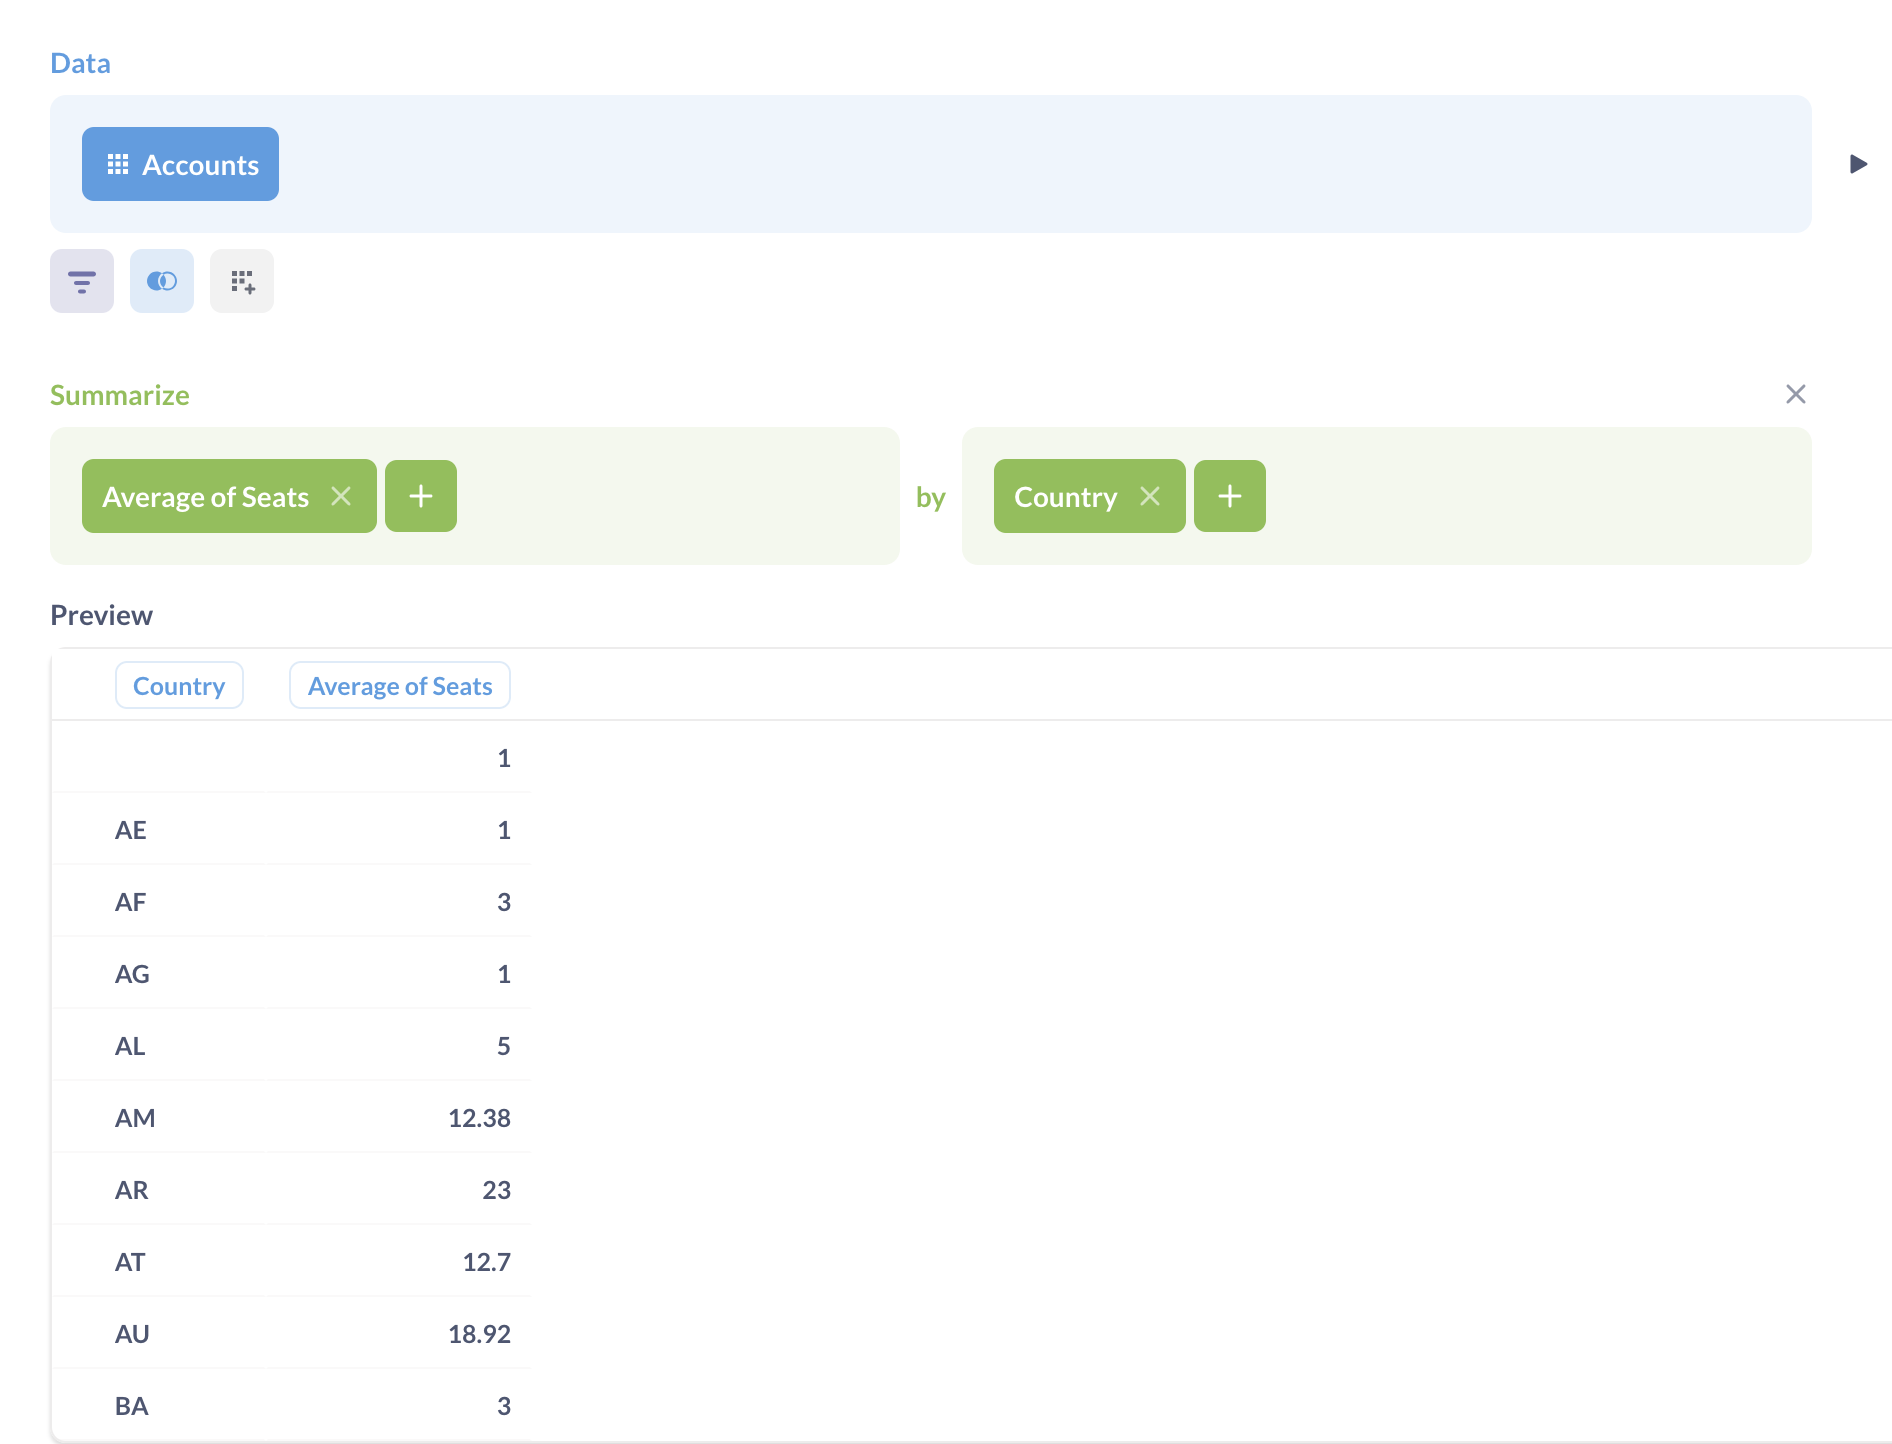This screenshot has width=1892, height=1444.
Task: Select the AR country cell
Action: coord(132,1190)
